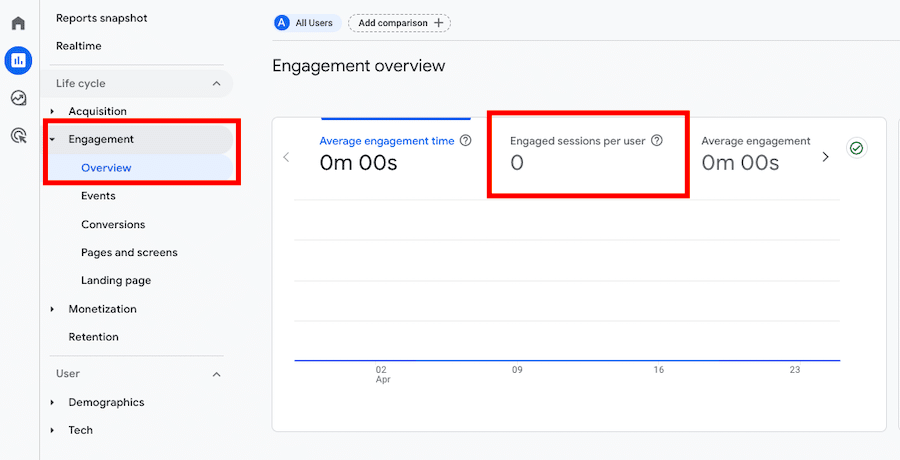Expand the Acquisition tree item
Image resolution: width=900 pixels, height=460 pixels.
[x=53, y=111]
